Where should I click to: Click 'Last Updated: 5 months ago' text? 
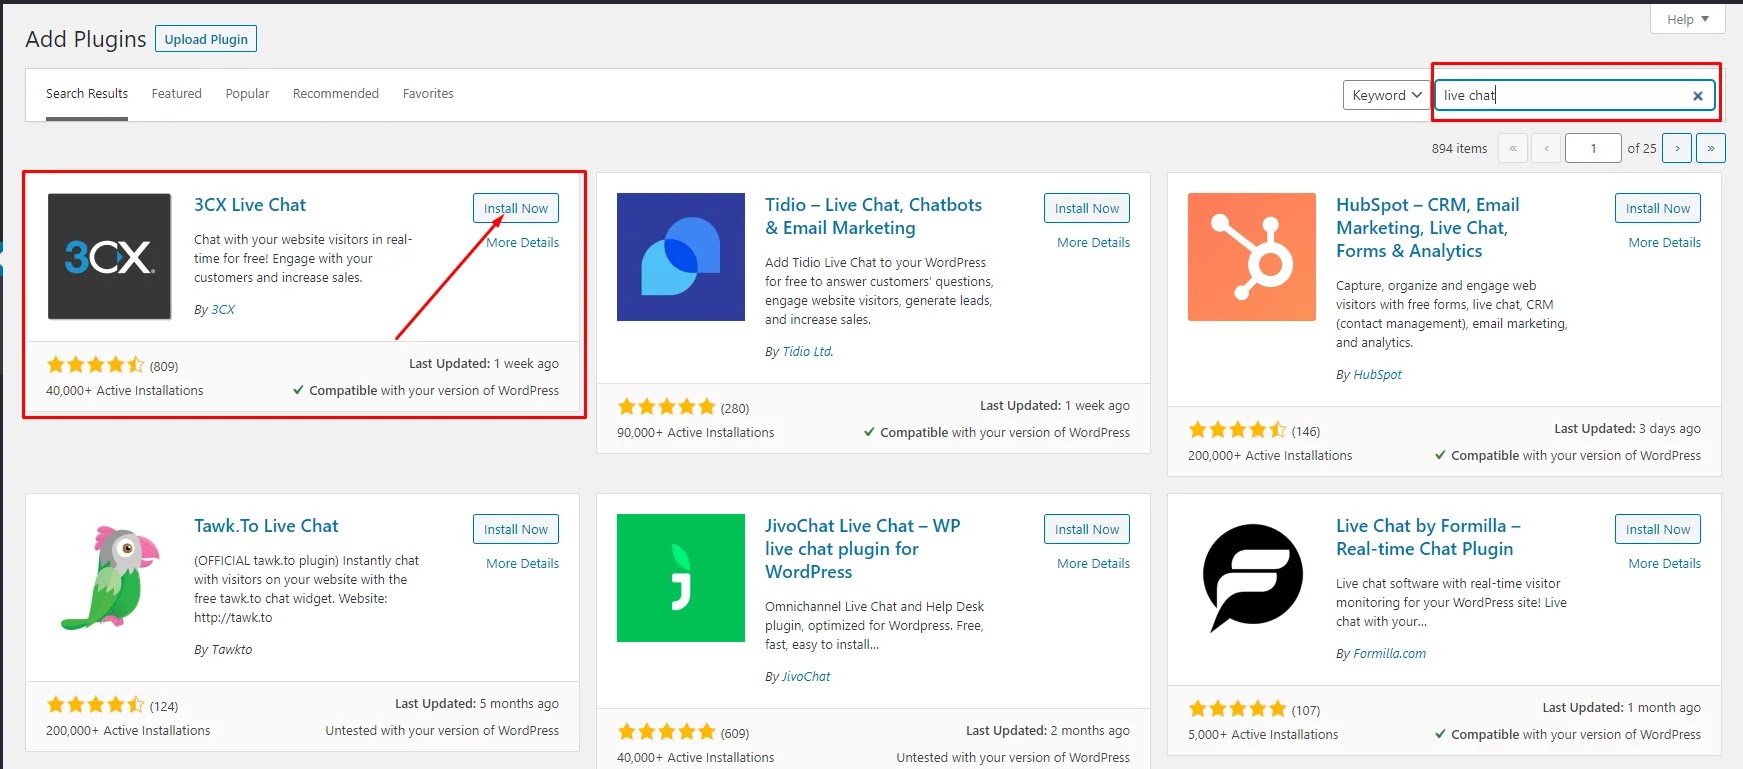pos(477,704)
